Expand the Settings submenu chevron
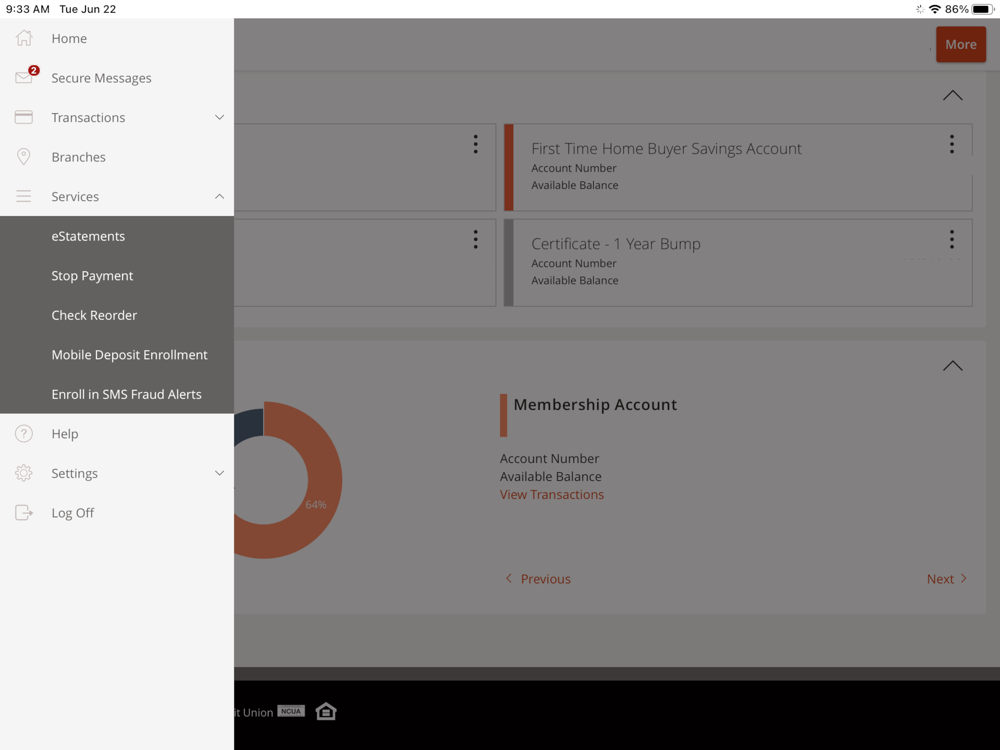 [219, 473]
